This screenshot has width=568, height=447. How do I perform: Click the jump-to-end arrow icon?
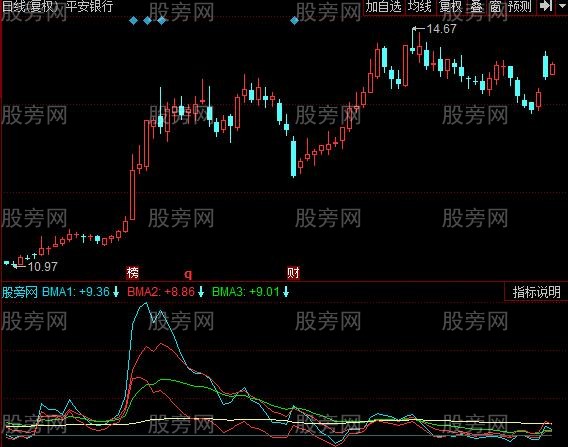546,6
